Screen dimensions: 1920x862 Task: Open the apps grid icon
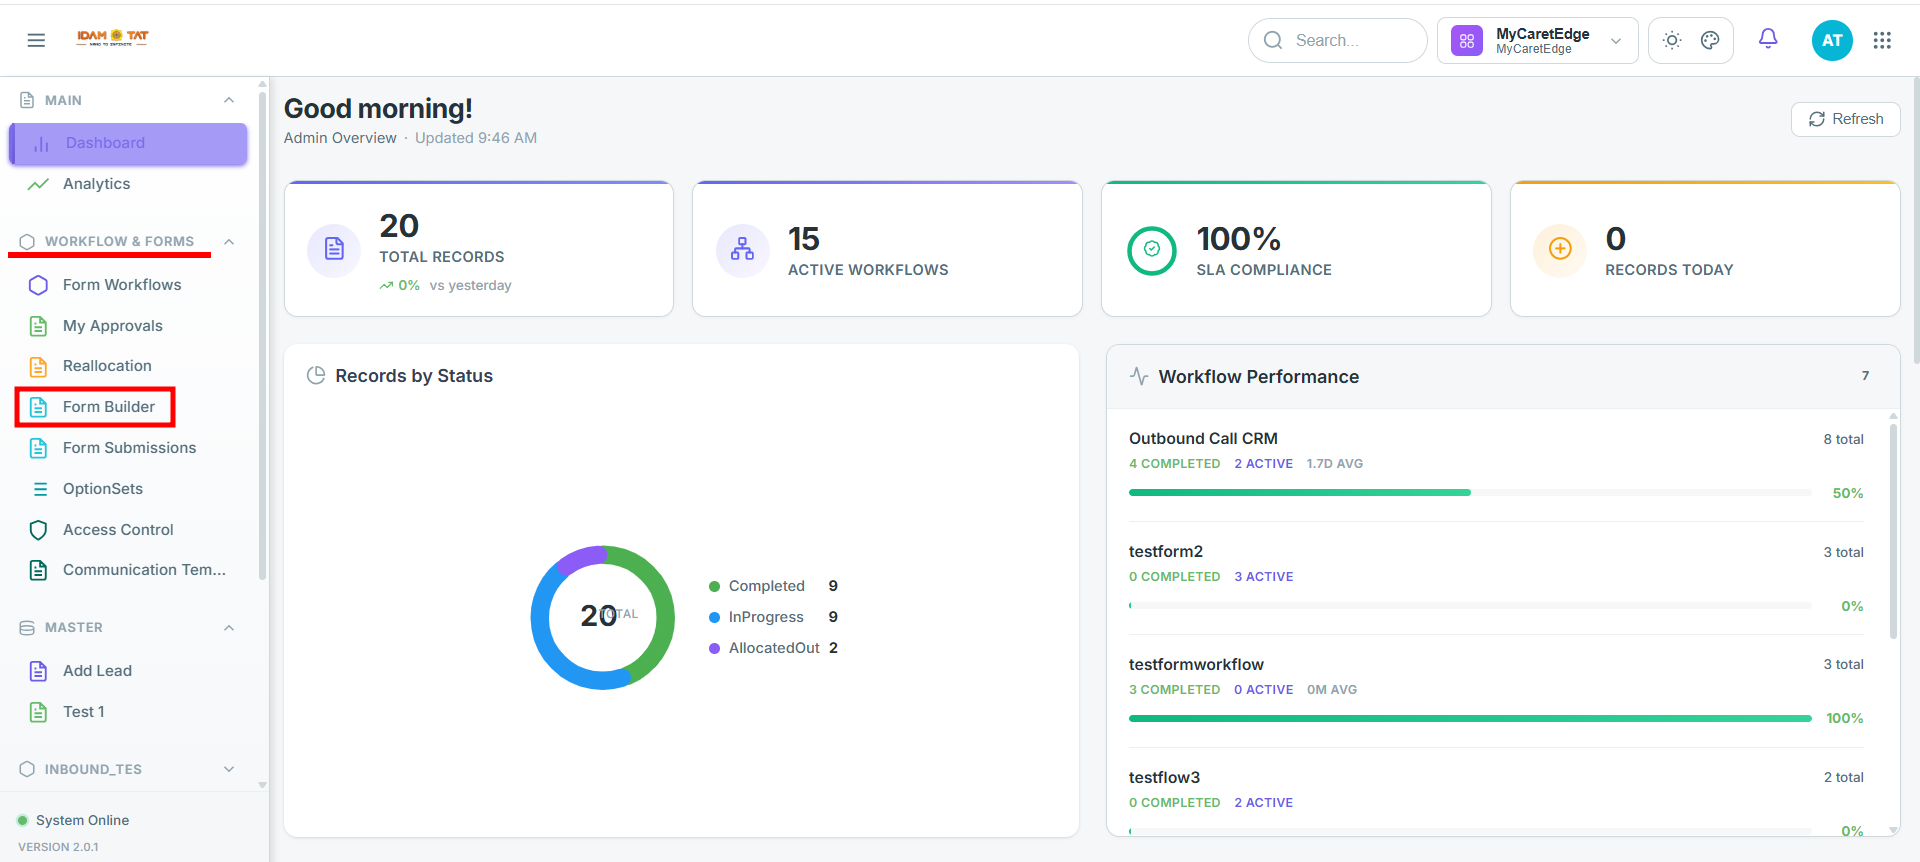click(1882, 40)
